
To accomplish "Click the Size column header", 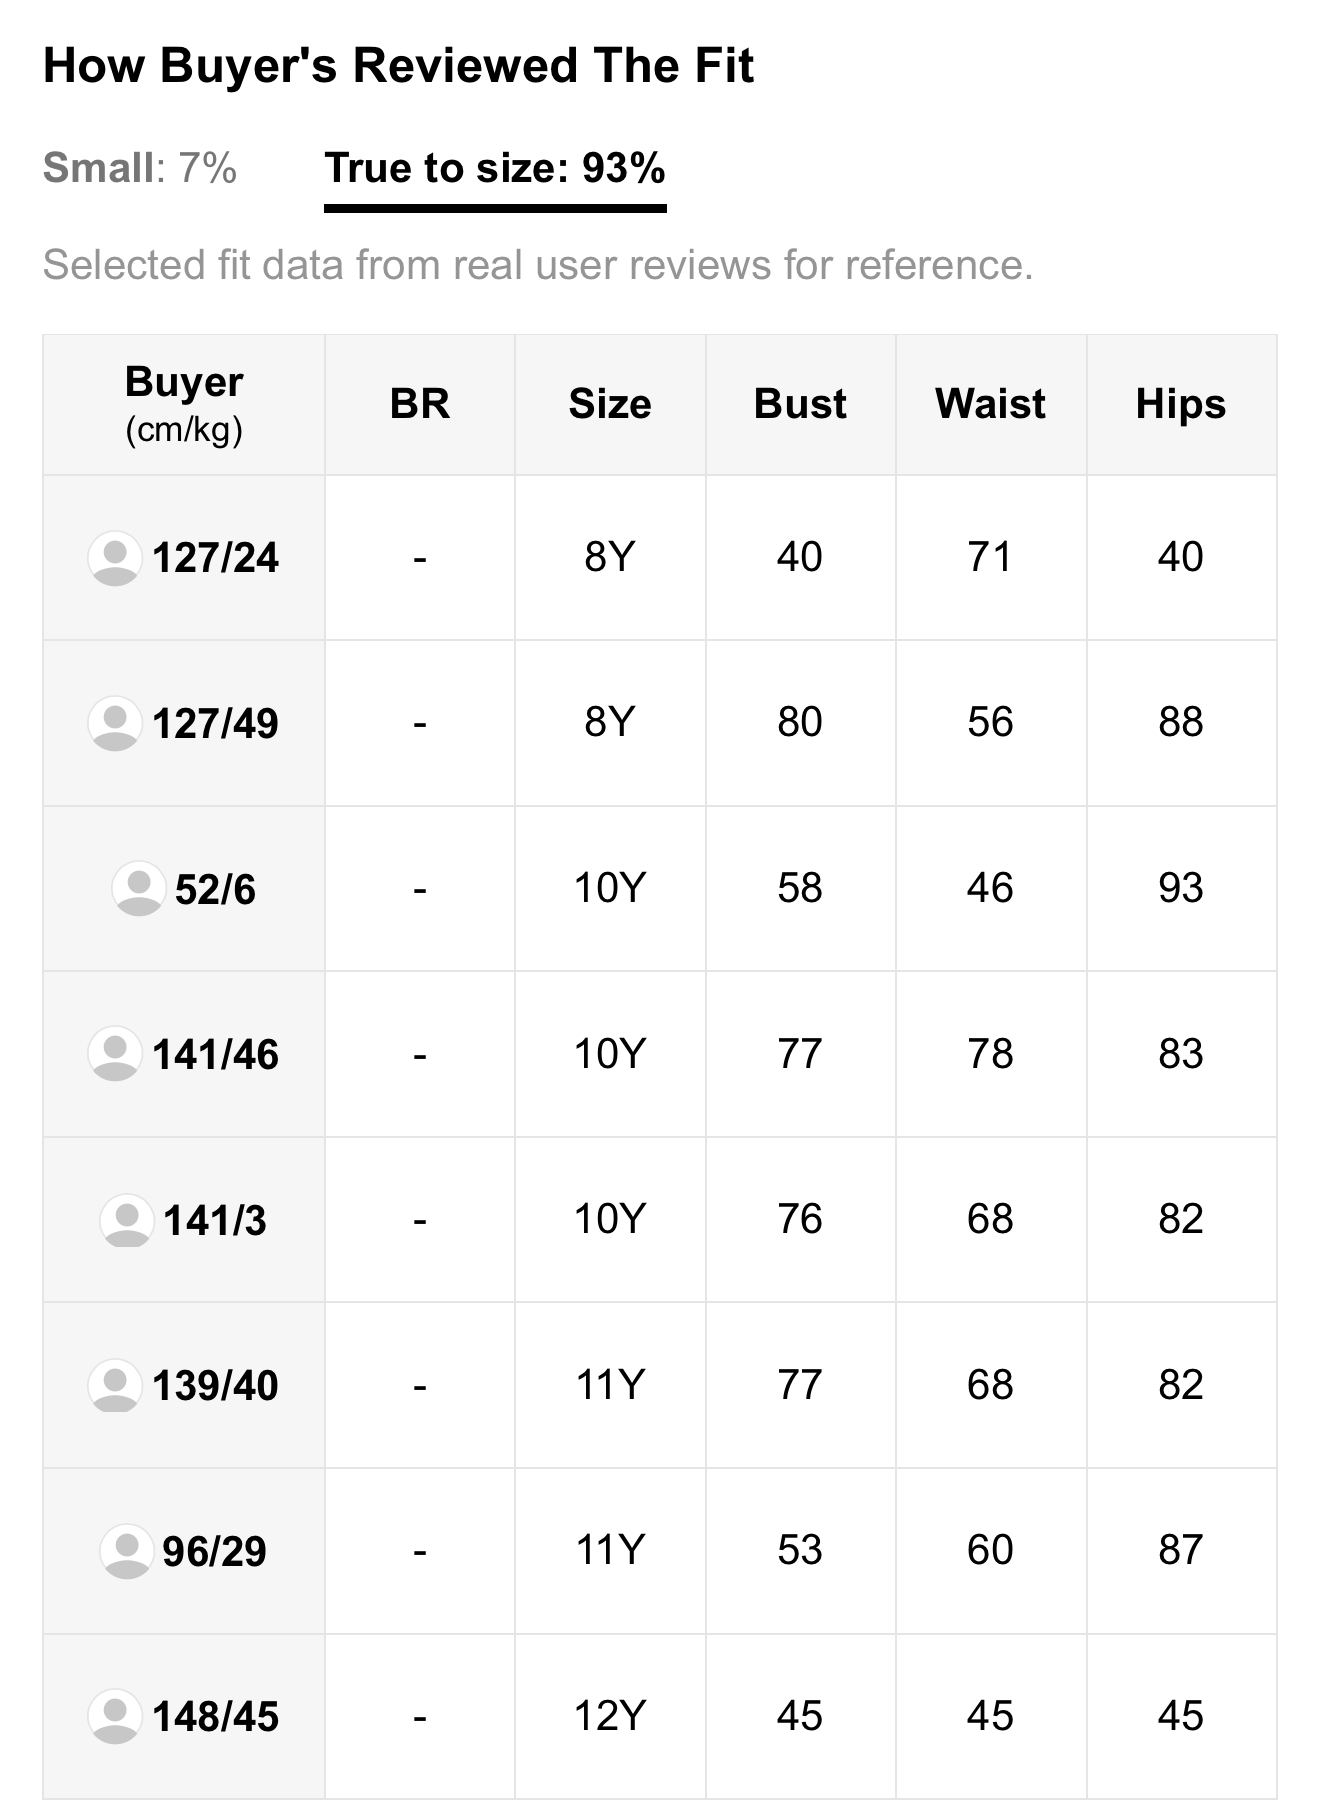I will (x=610, y=404).
